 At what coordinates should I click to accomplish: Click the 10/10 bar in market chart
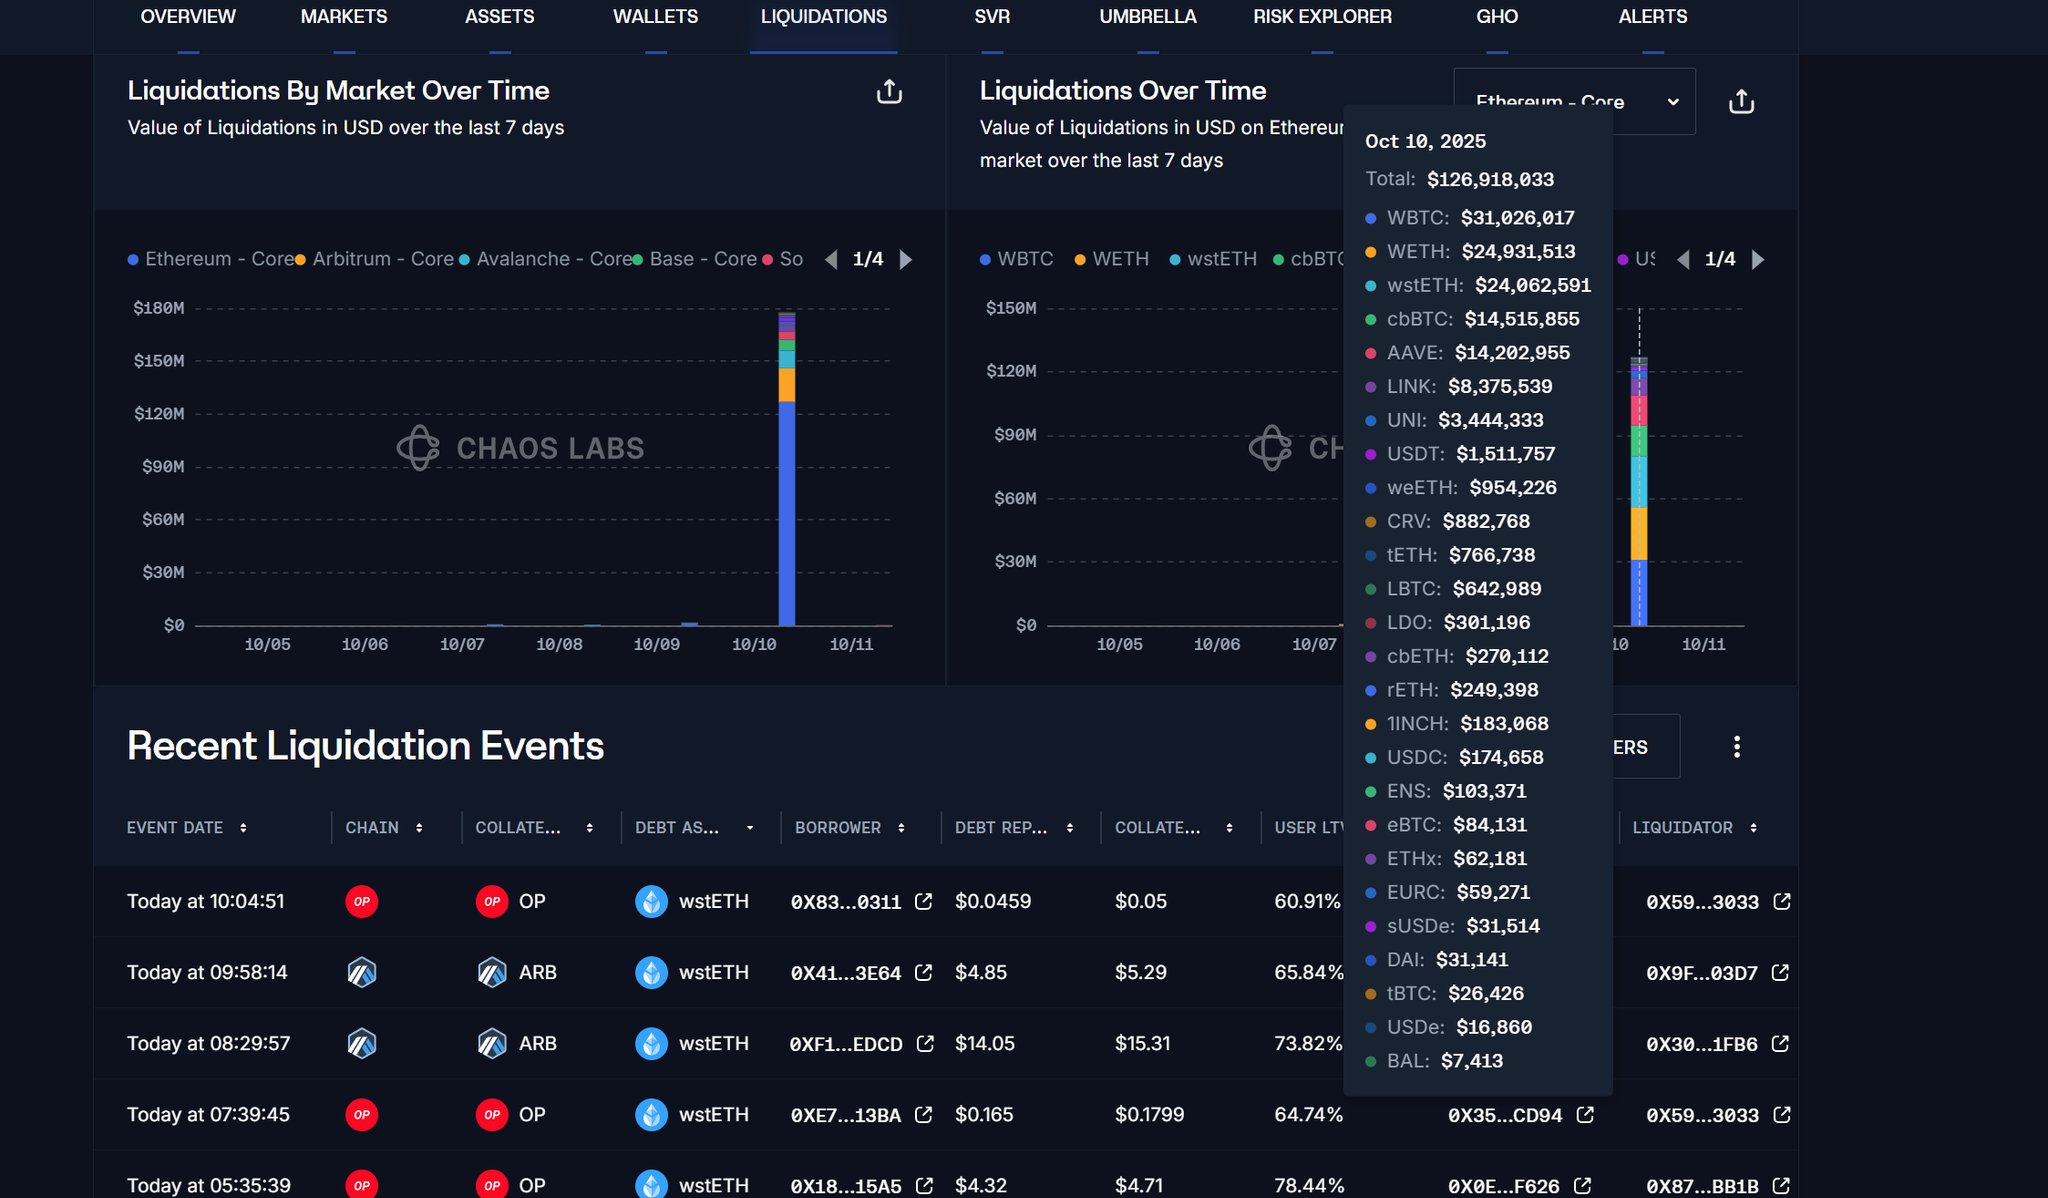pos(786,500)
